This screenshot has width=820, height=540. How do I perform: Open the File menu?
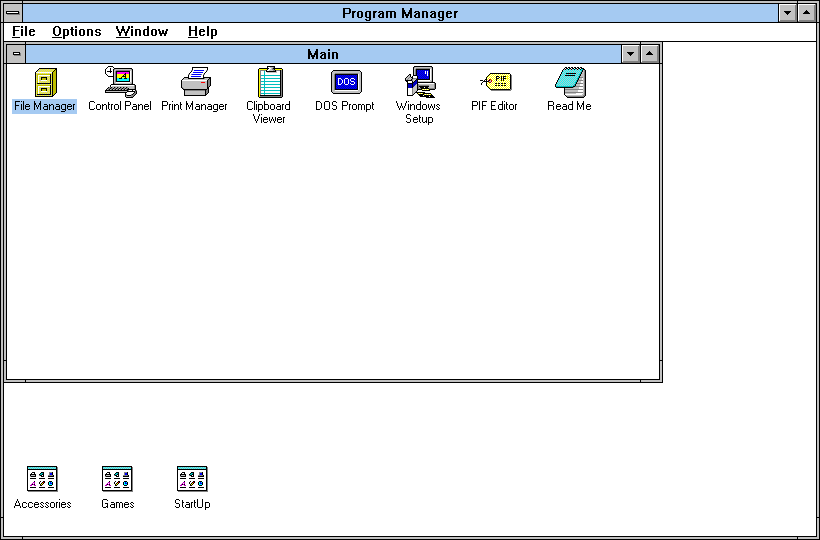(x=24, y=31)
